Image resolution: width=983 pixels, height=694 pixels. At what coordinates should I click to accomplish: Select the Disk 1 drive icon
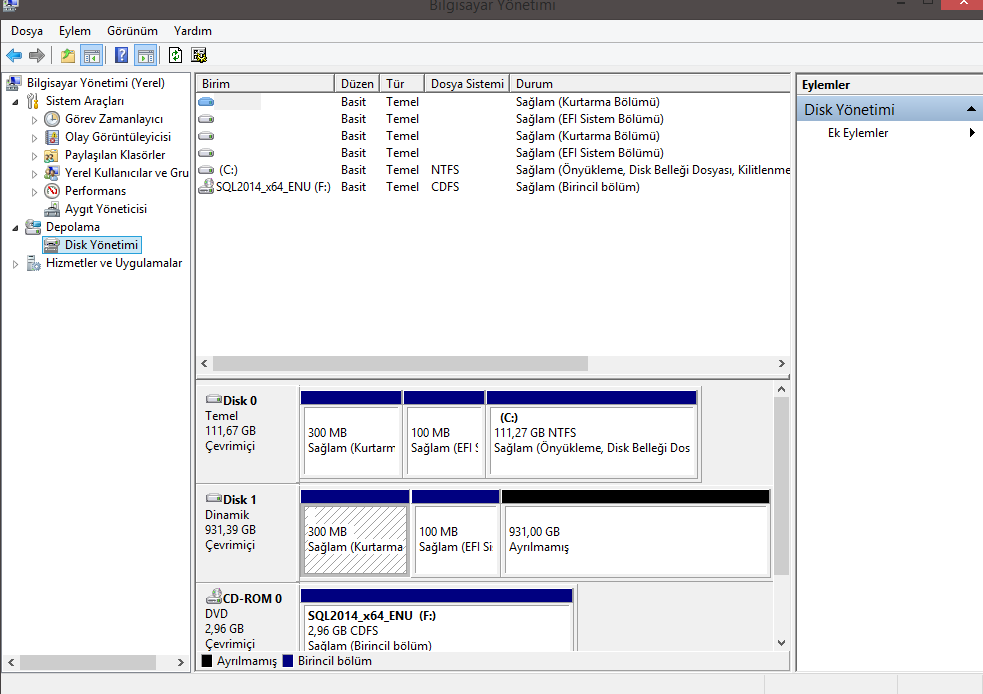click(x=214, y=499)
